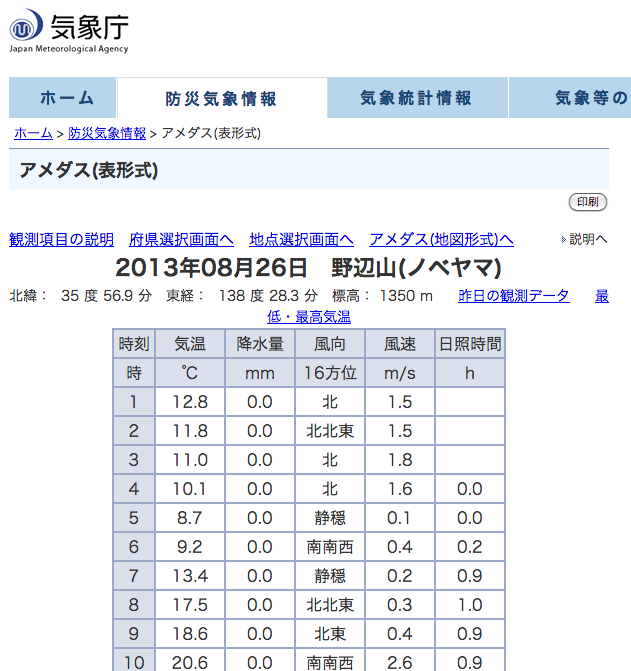Select temperature cell 11.8
Image resolution: width=631 pixels, height=671 pixels.
coord(190,431)
